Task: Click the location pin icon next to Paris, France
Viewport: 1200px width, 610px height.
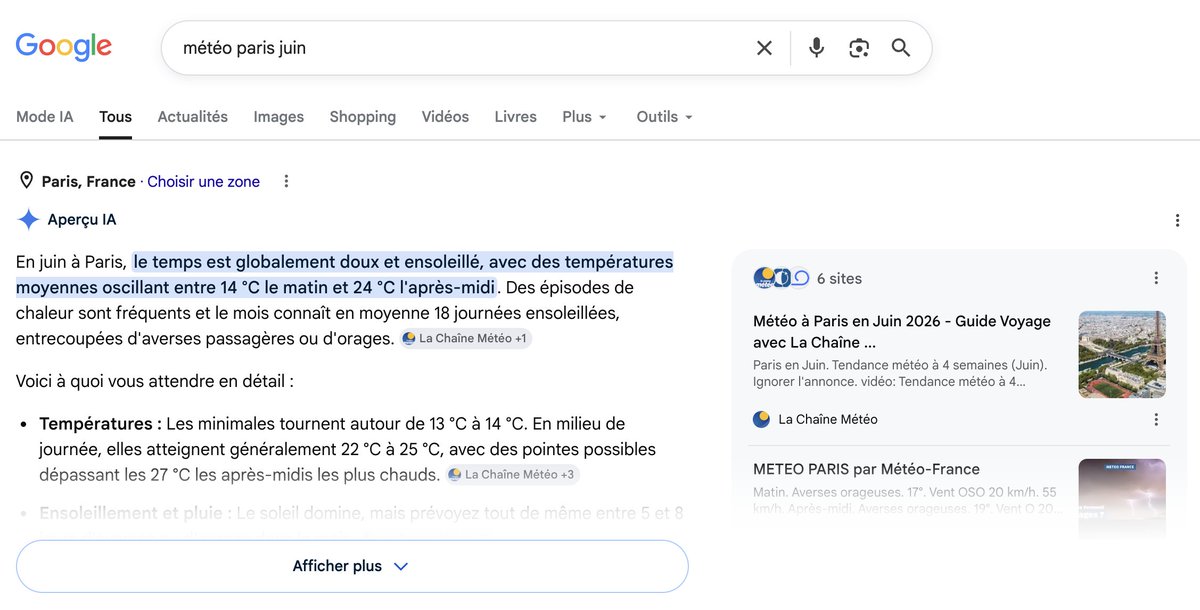Action: coord(26,181)
